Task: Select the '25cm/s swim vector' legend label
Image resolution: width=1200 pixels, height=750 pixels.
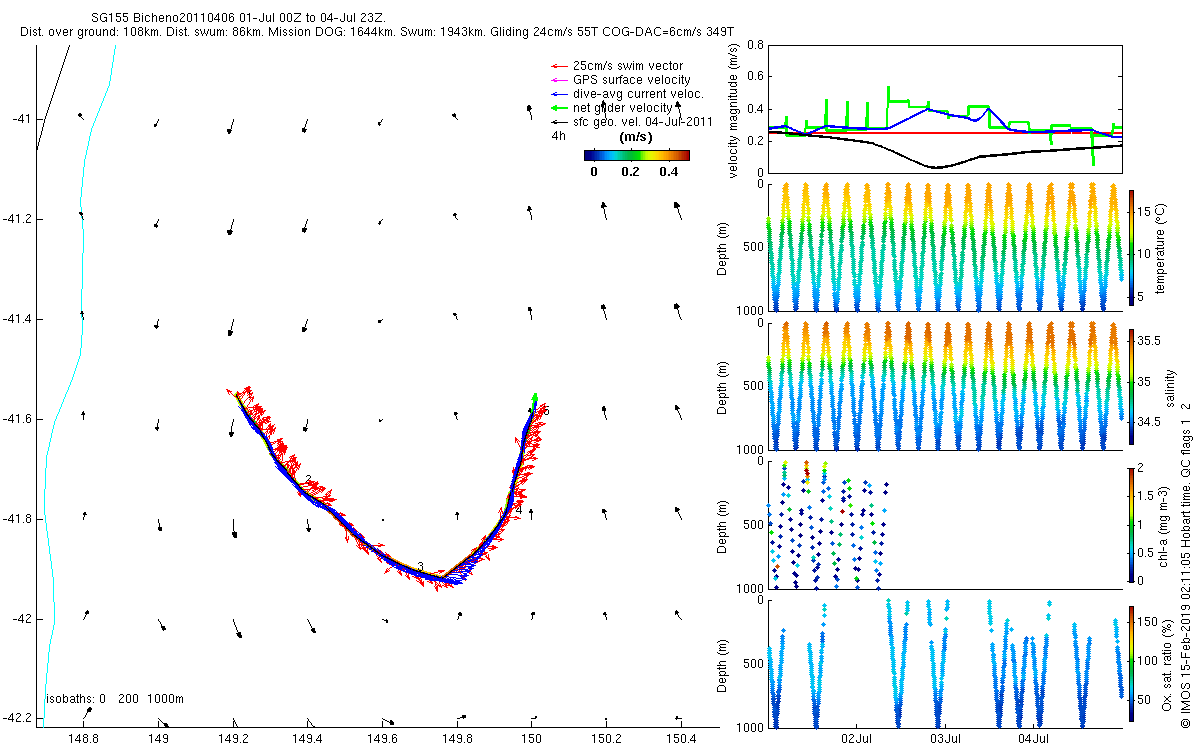Action: 627,66
